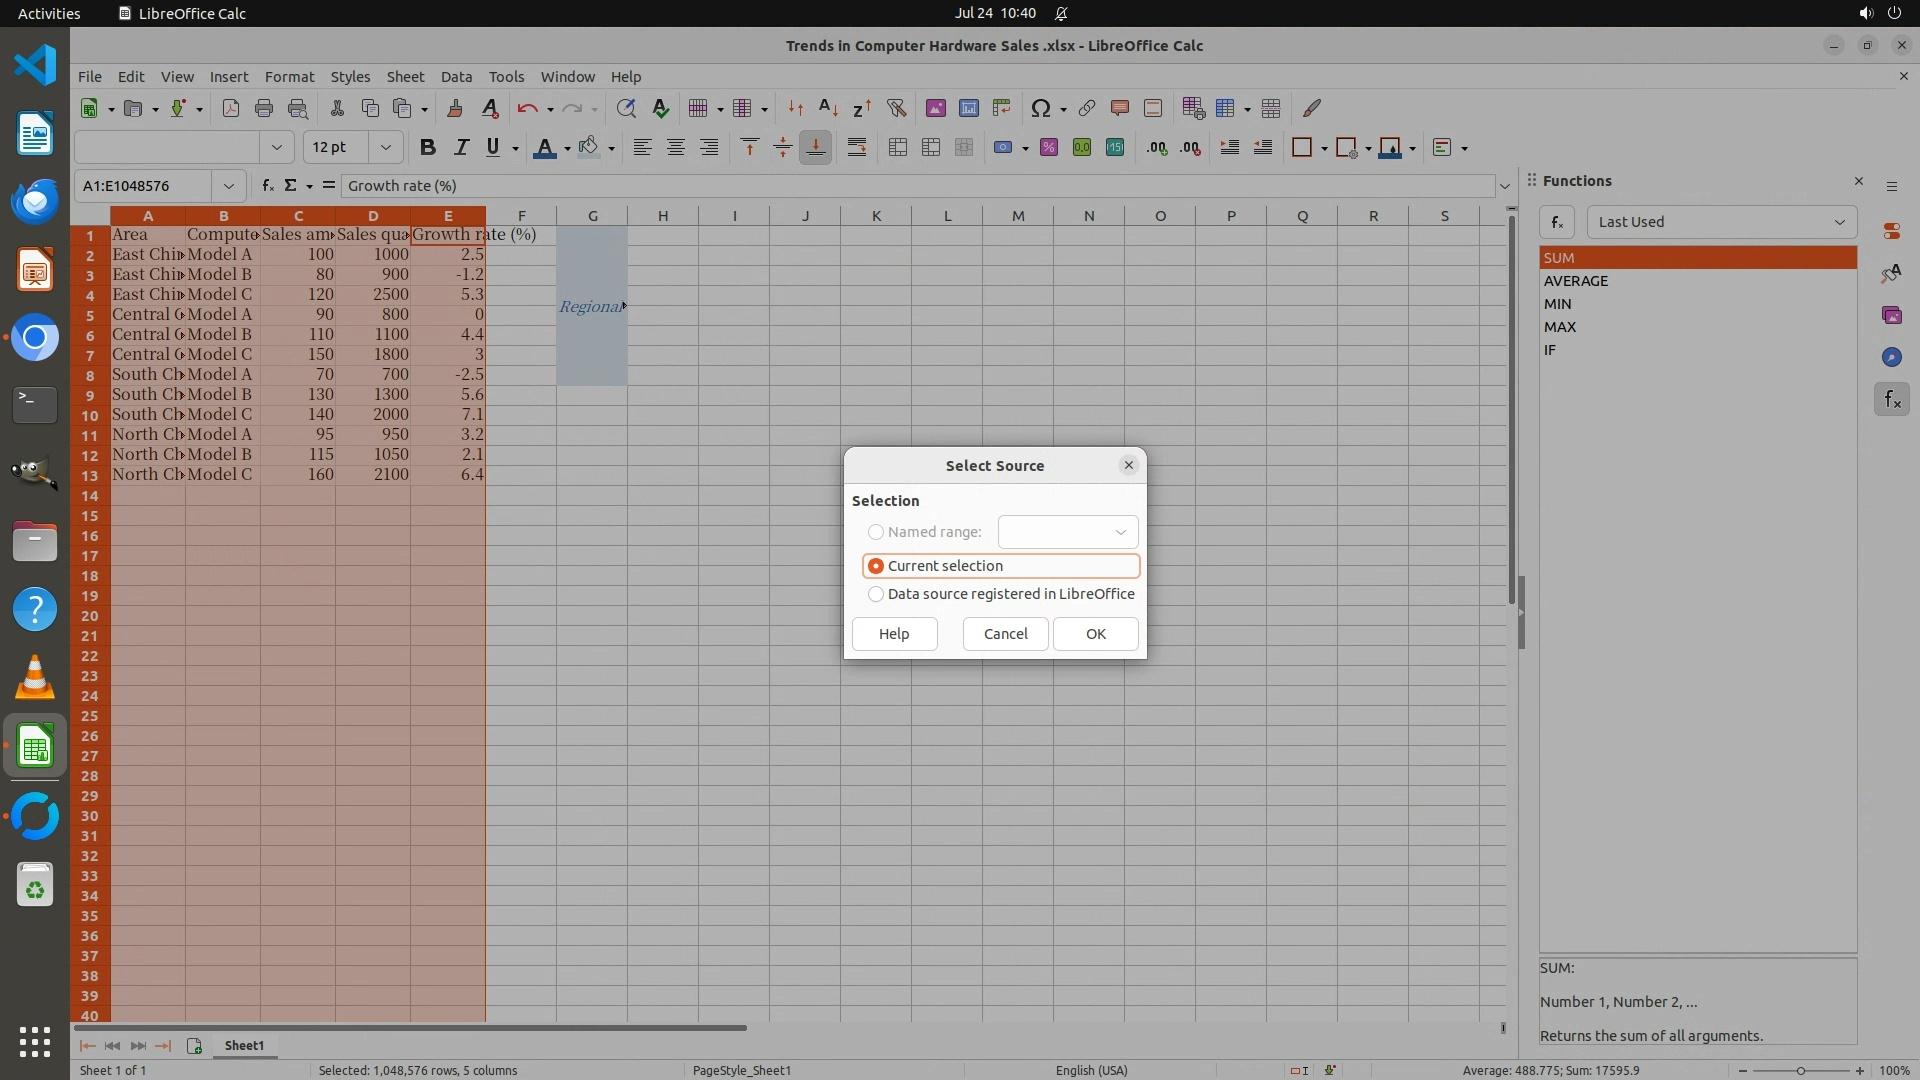Click the Insert Chart toolbar icon
Image resolution: width=1920 pixels, height=1080 pixels.
(x=968, y=108)
